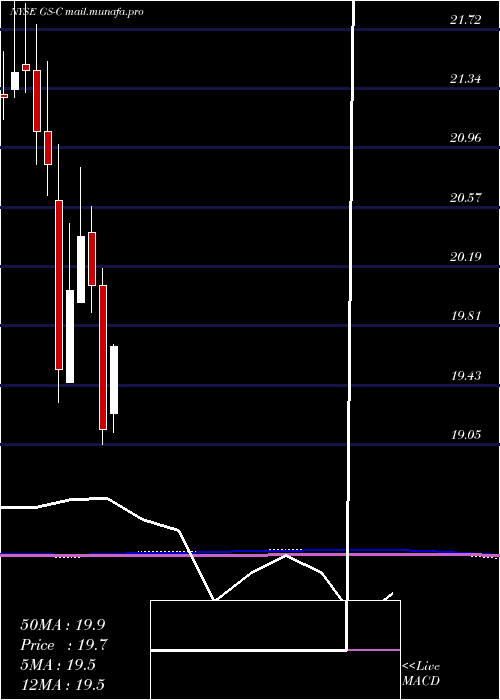Click the 20.96 price axis label

click(466, 138)
